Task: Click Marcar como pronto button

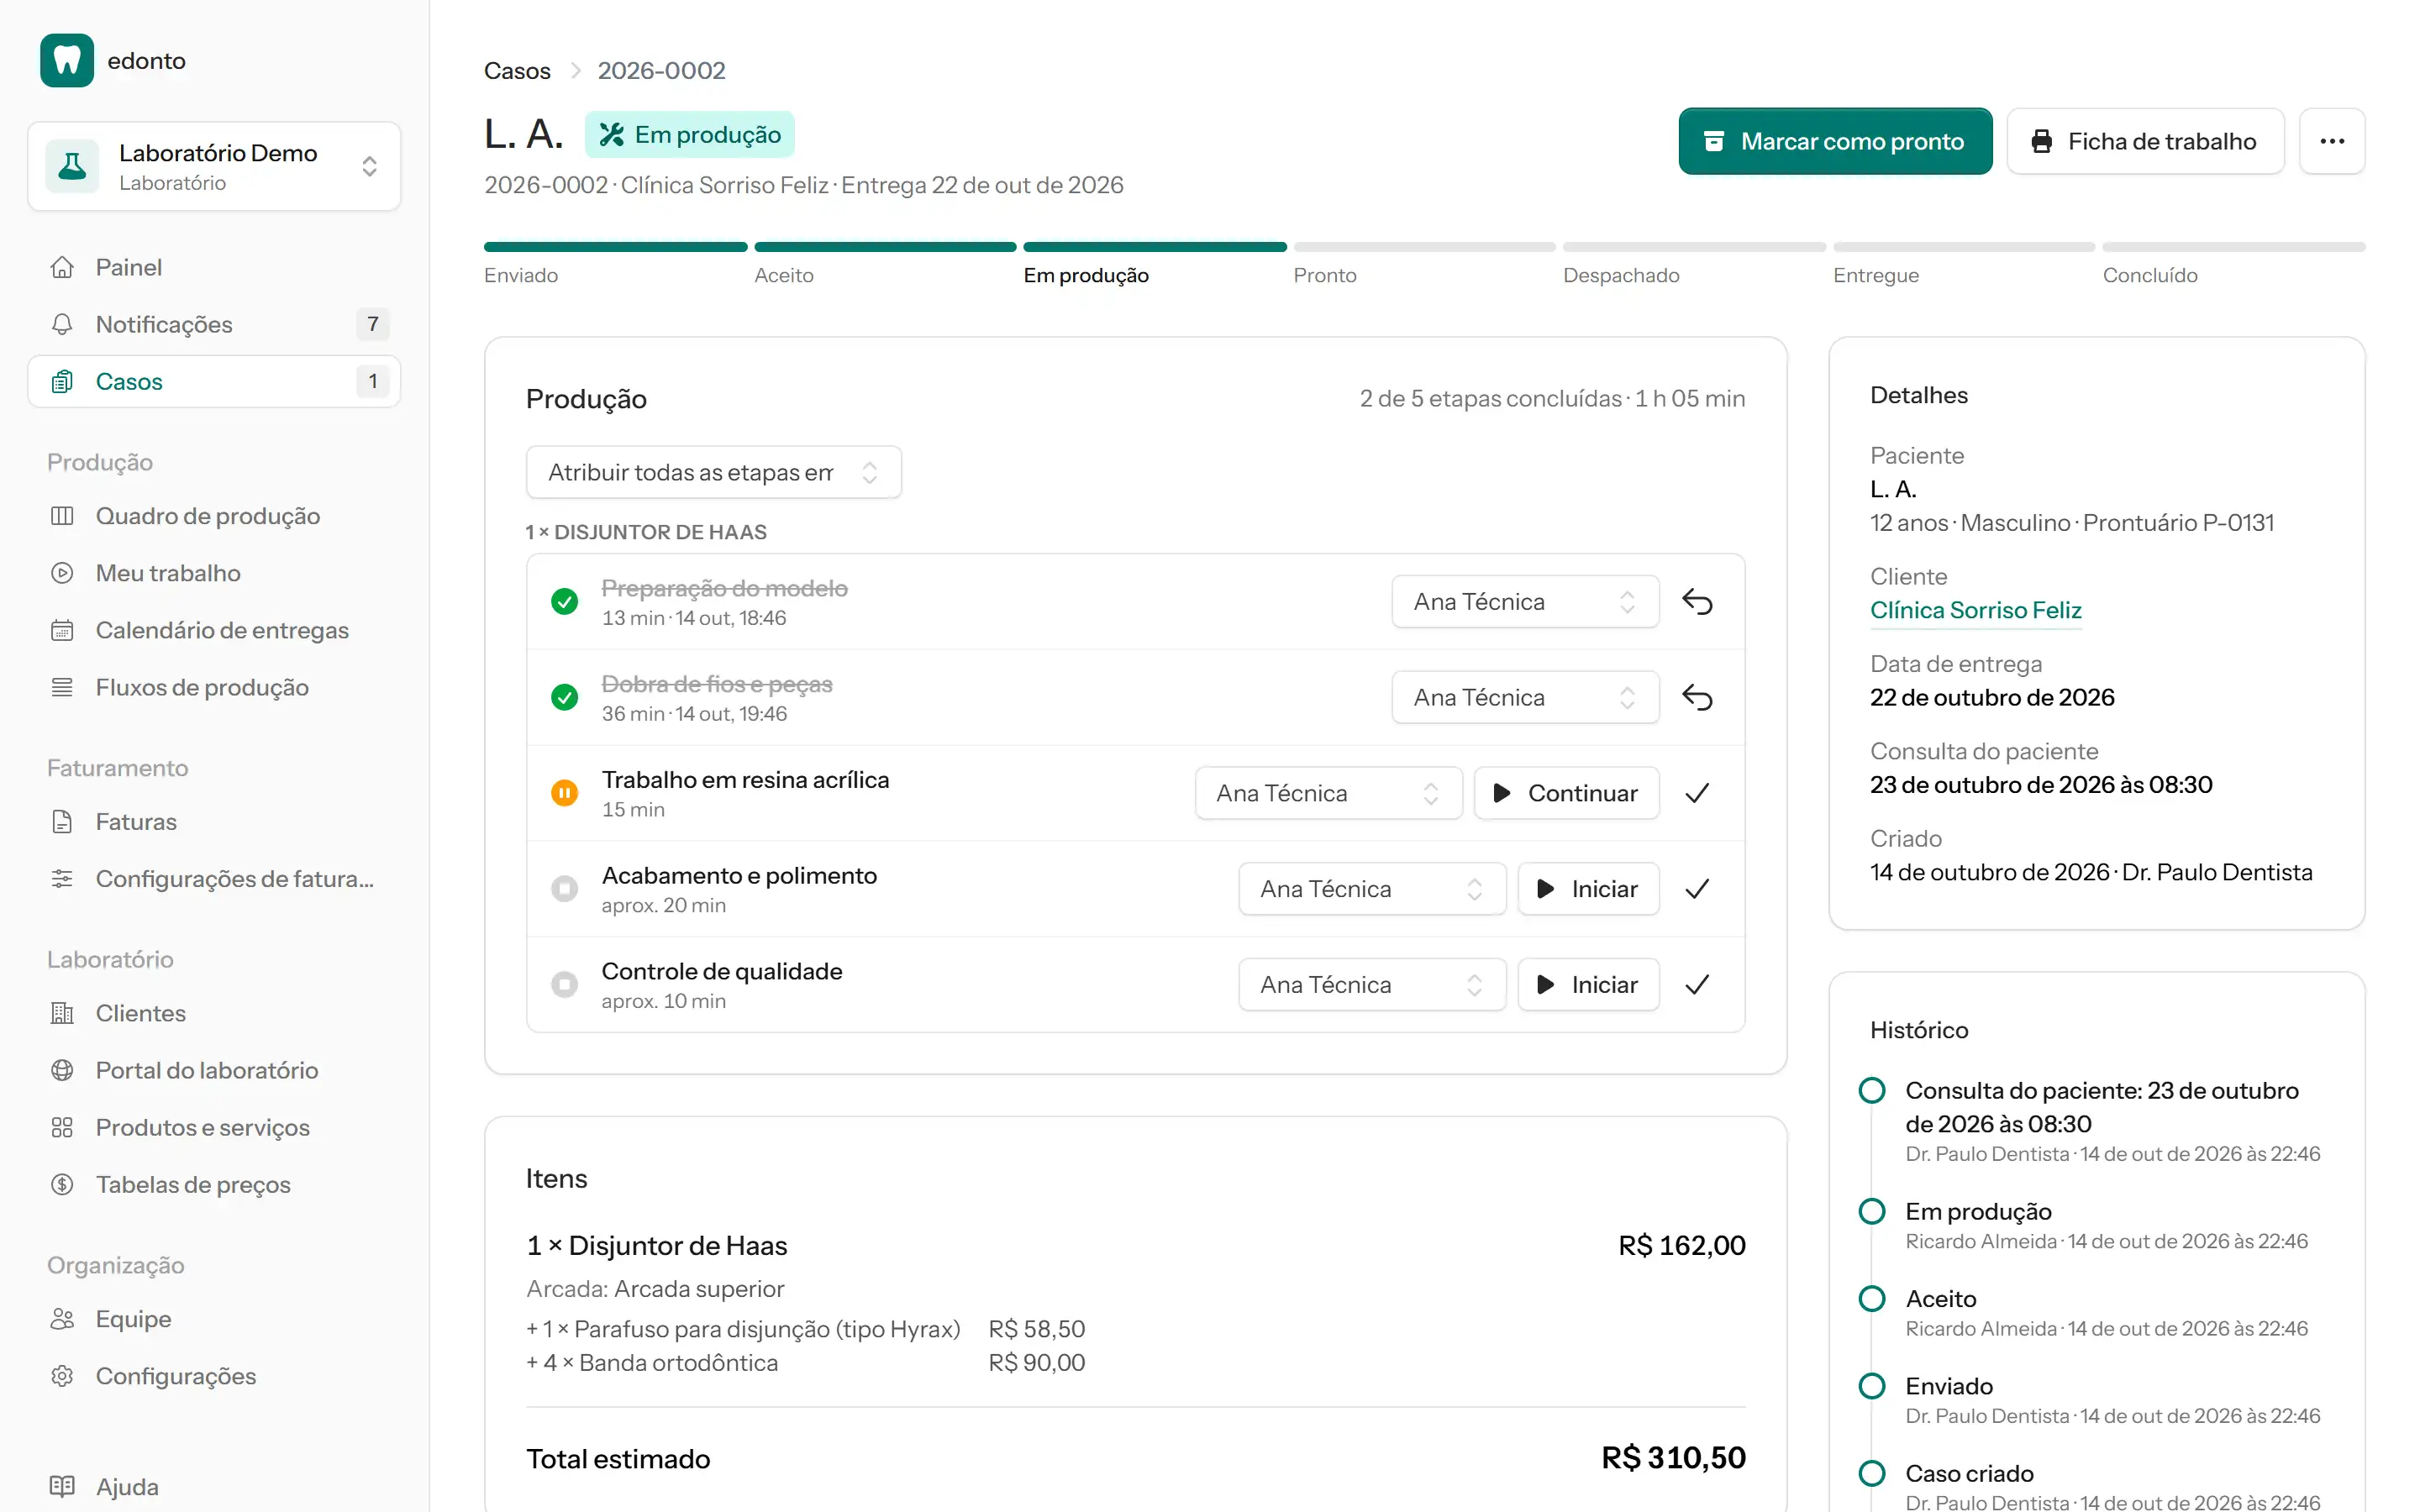Action: (1835, 141)
